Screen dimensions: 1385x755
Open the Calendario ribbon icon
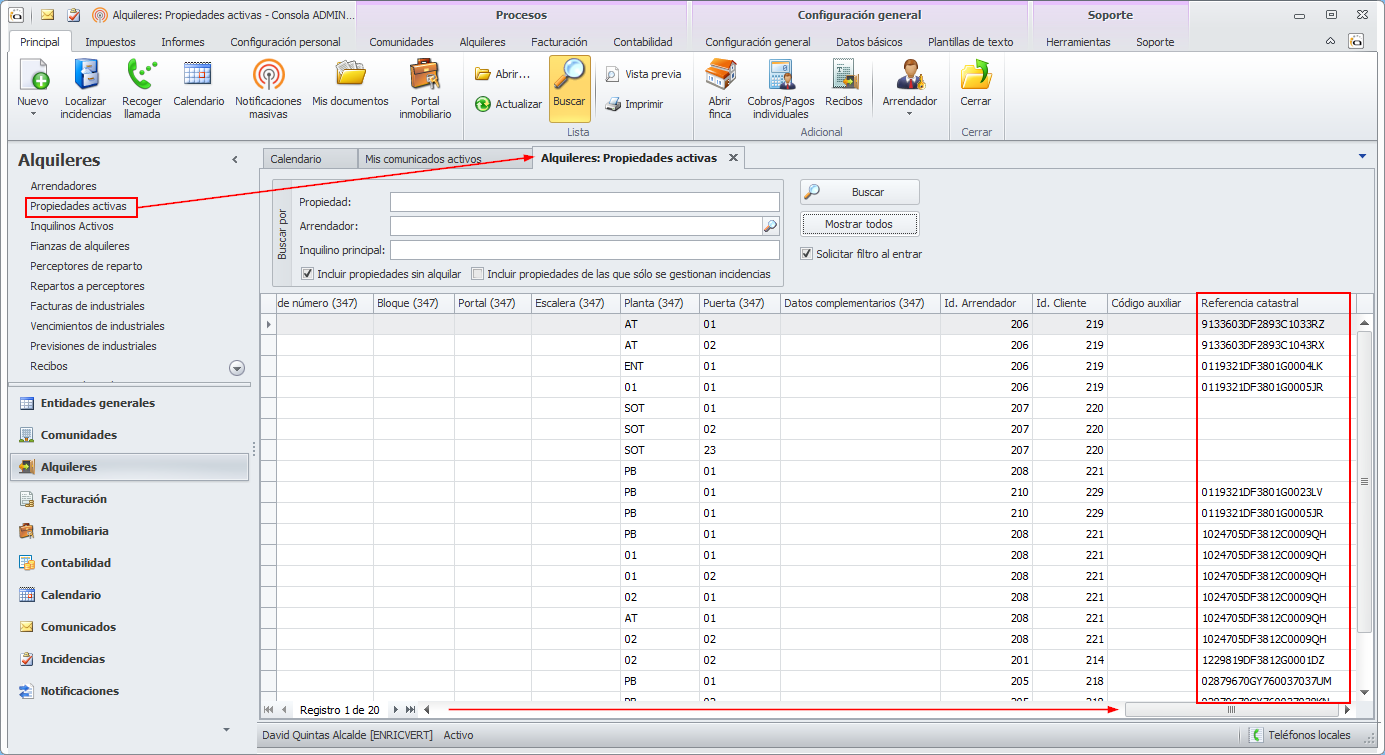[198, 76]
